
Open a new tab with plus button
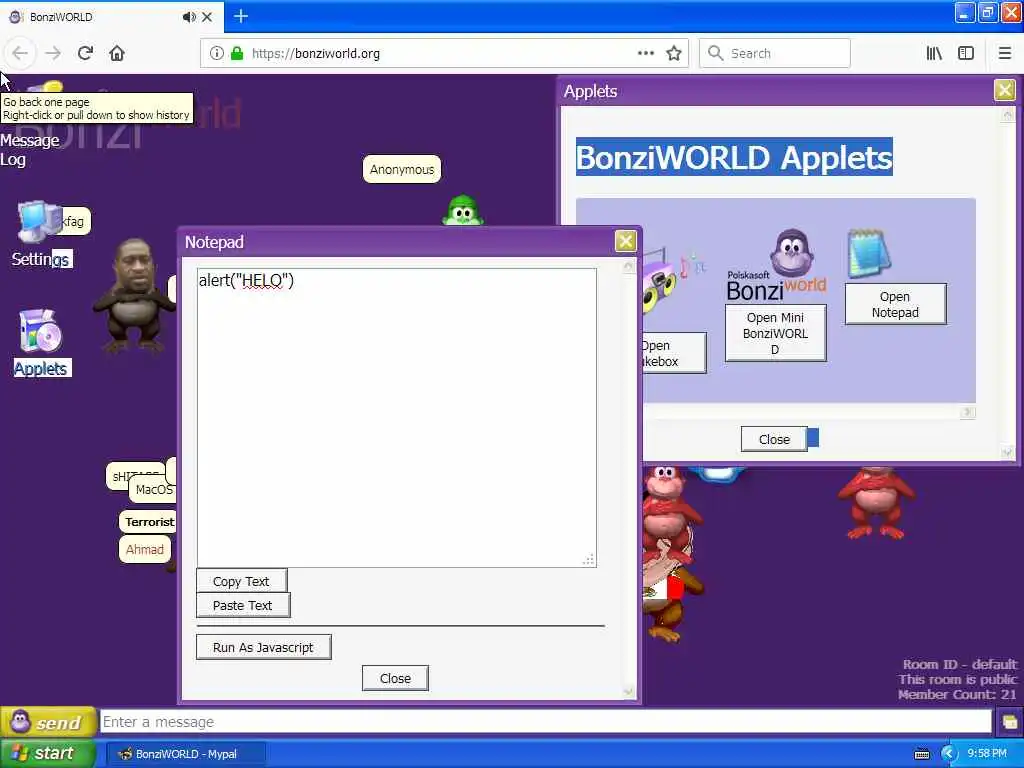click(x=240, y=16)
